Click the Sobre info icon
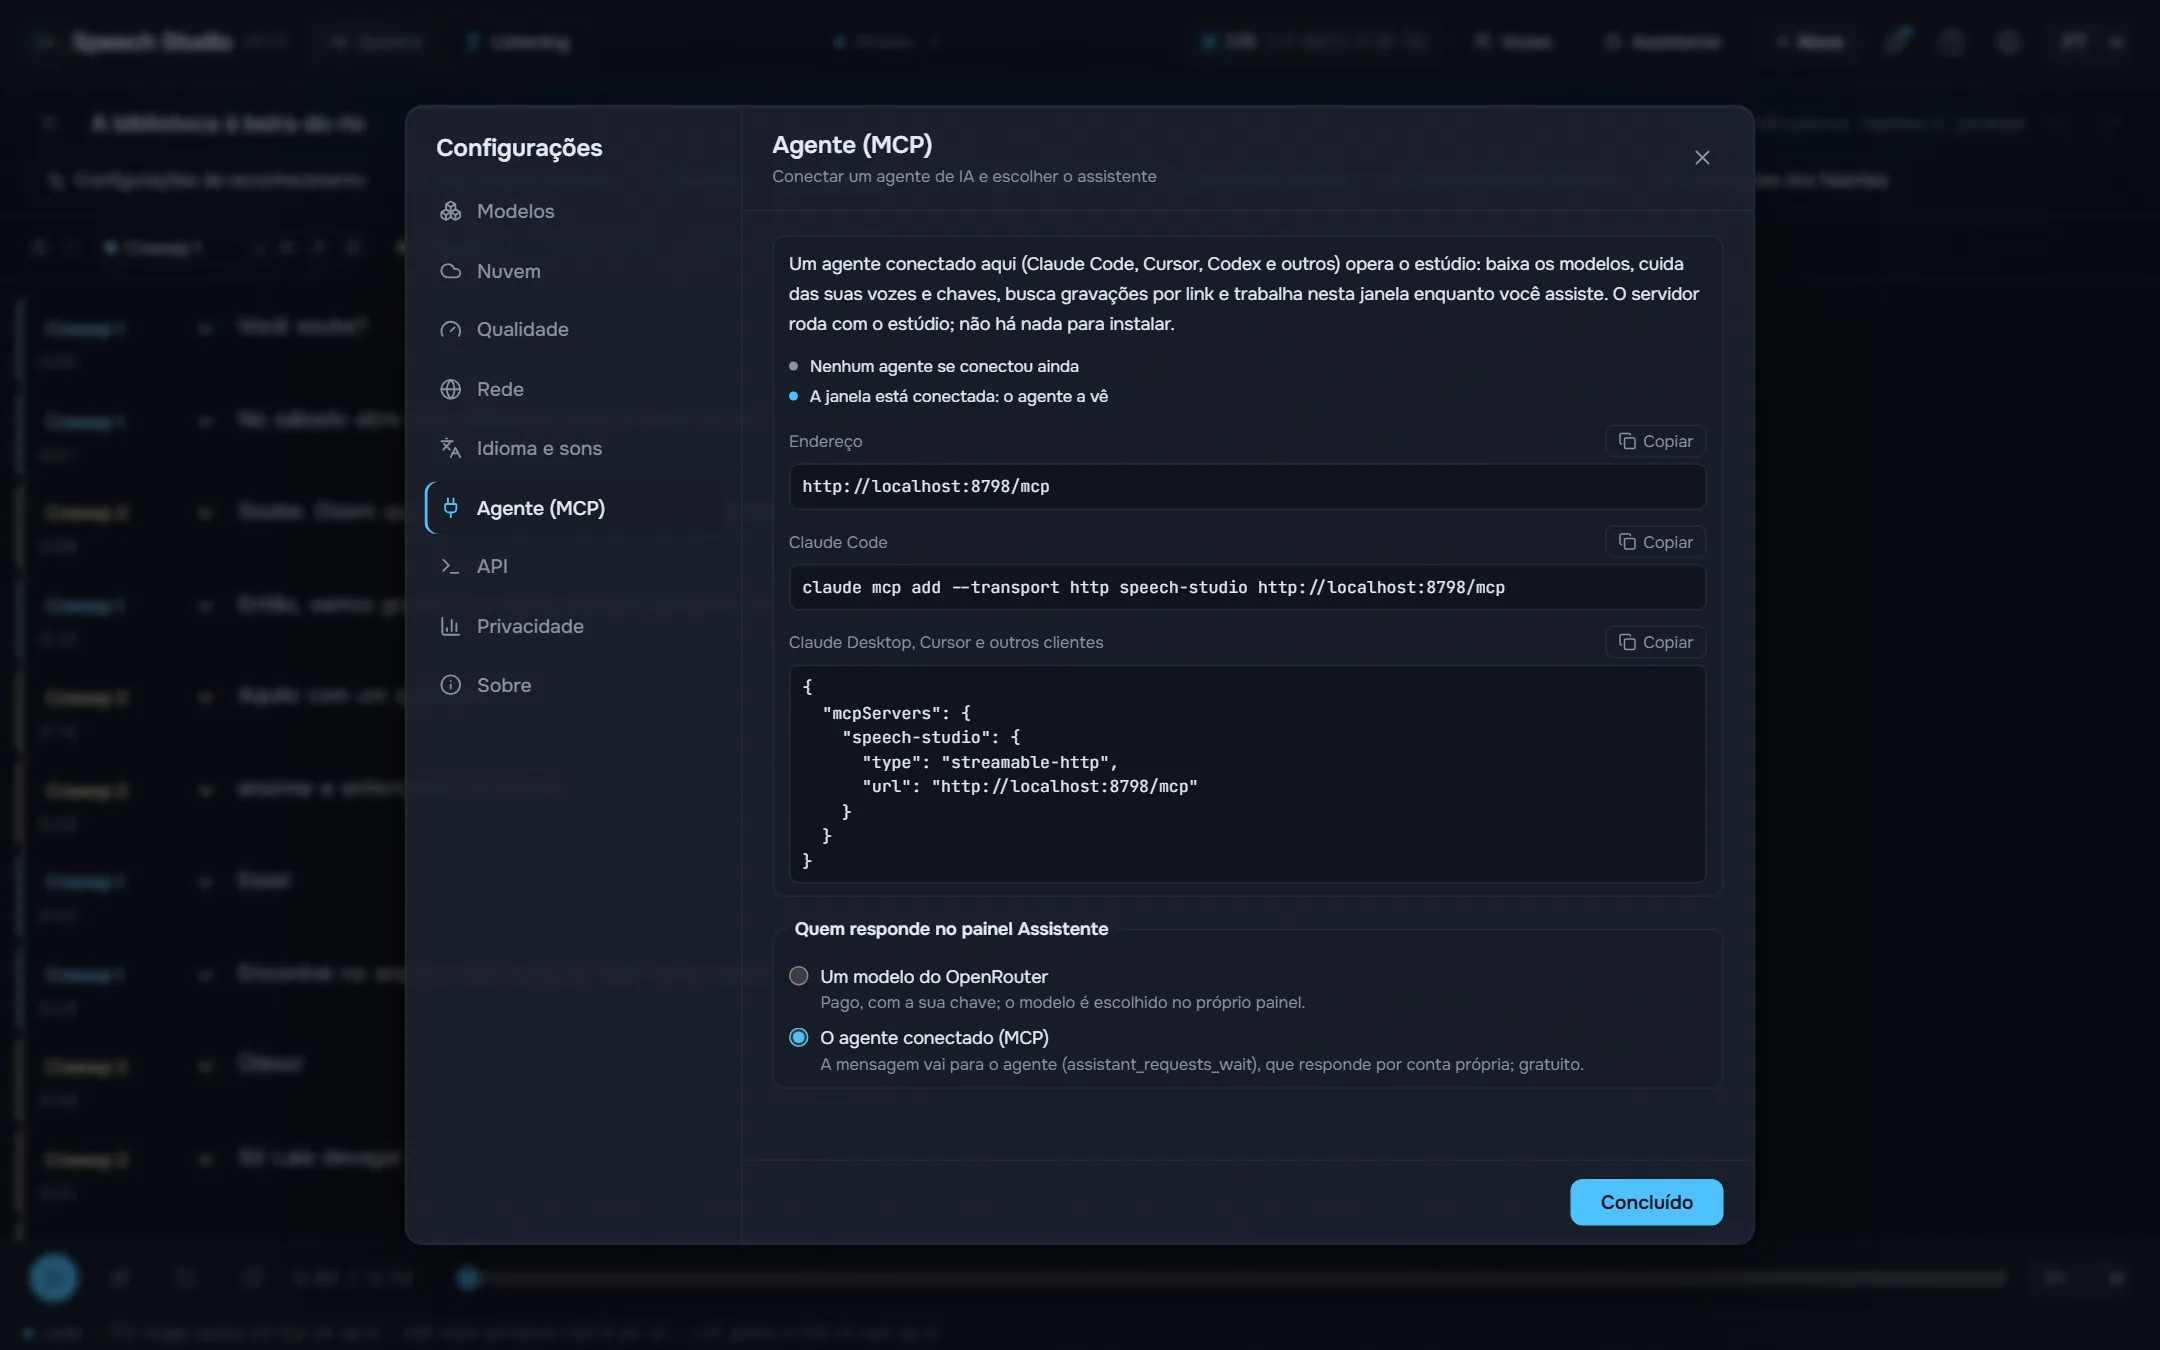 451,685
